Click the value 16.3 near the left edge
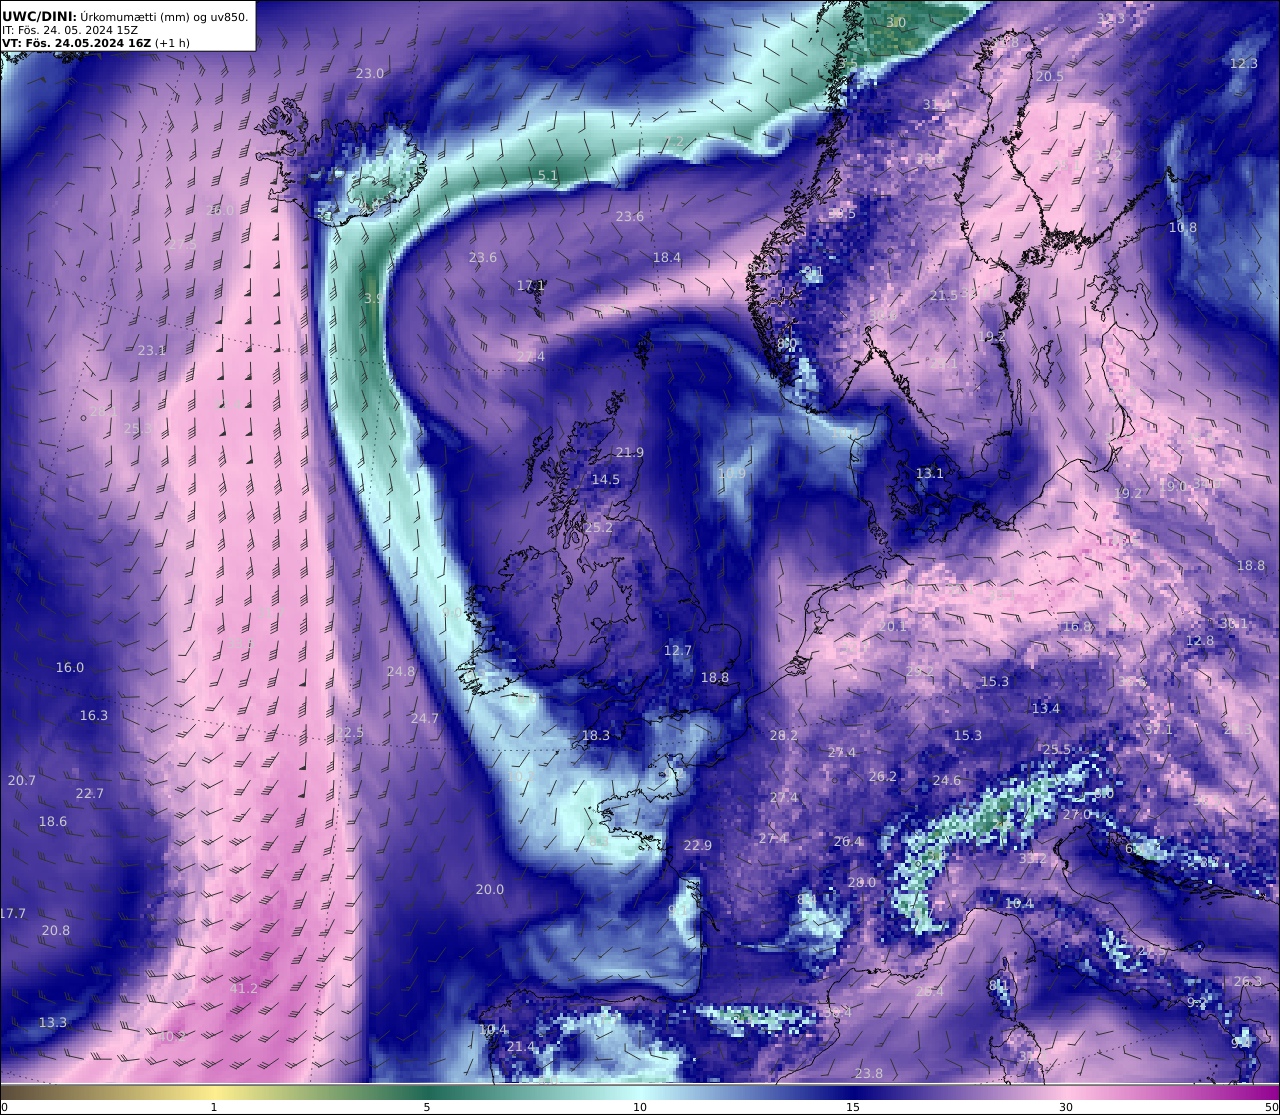The width and height of the screenshot is (1280, 1115). click(94, 716)
